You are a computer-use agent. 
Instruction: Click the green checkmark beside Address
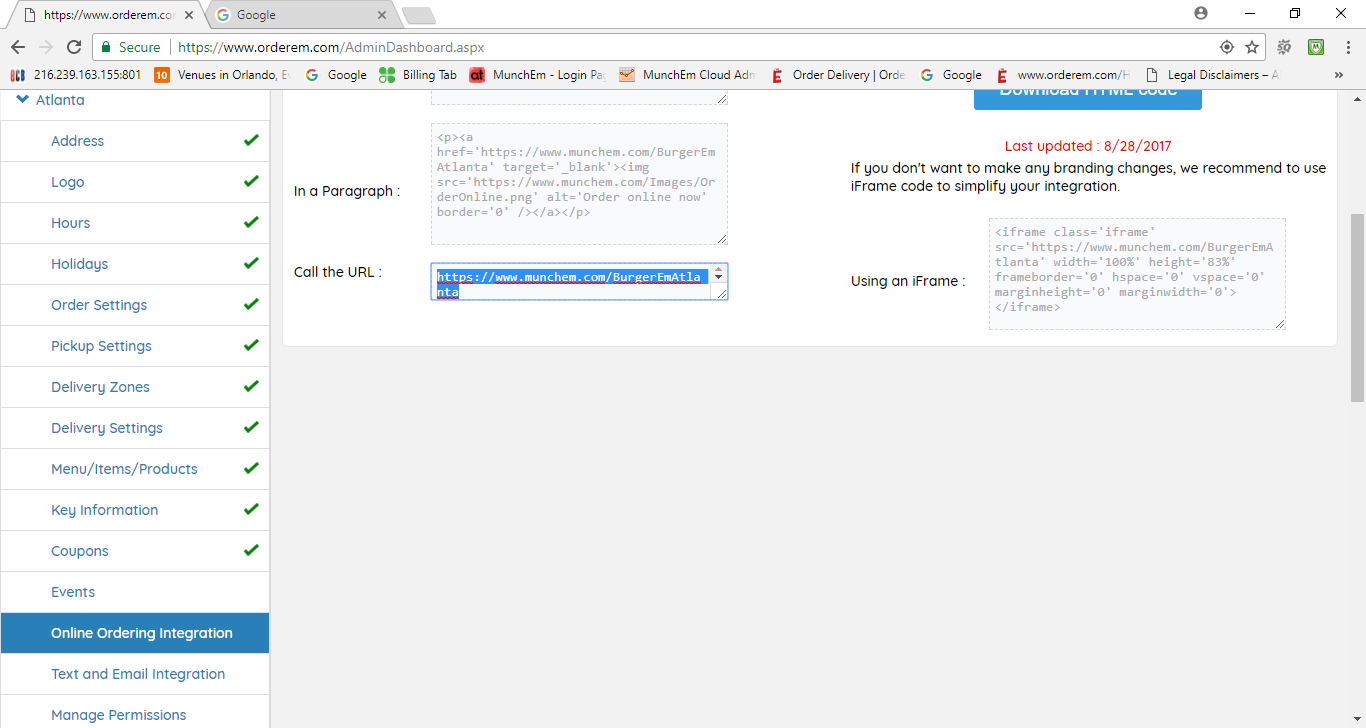(x=251, y=141)
